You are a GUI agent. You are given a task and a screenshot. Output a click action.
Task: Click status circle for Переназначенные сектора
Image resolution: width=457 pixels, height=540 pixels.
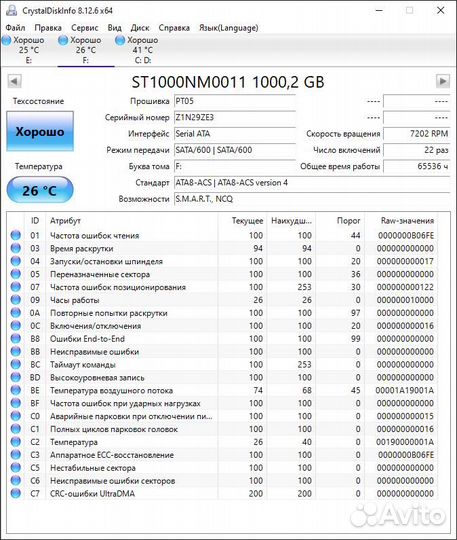point(15,274)
